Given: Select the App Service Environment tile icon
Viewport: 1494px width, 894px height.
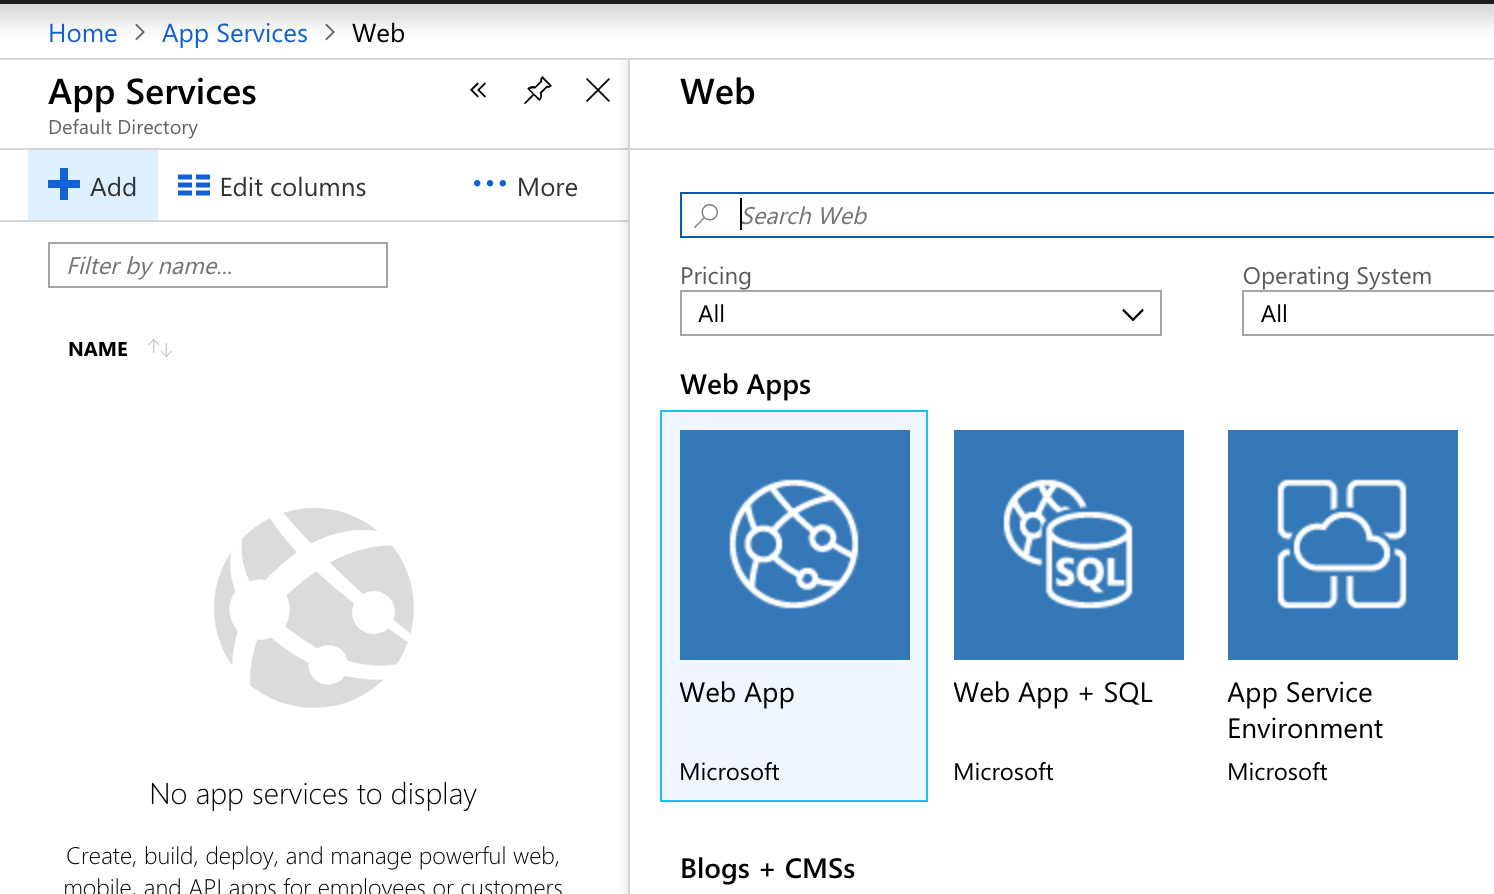Looking at the screenshot, I should tap(1343, 545).
